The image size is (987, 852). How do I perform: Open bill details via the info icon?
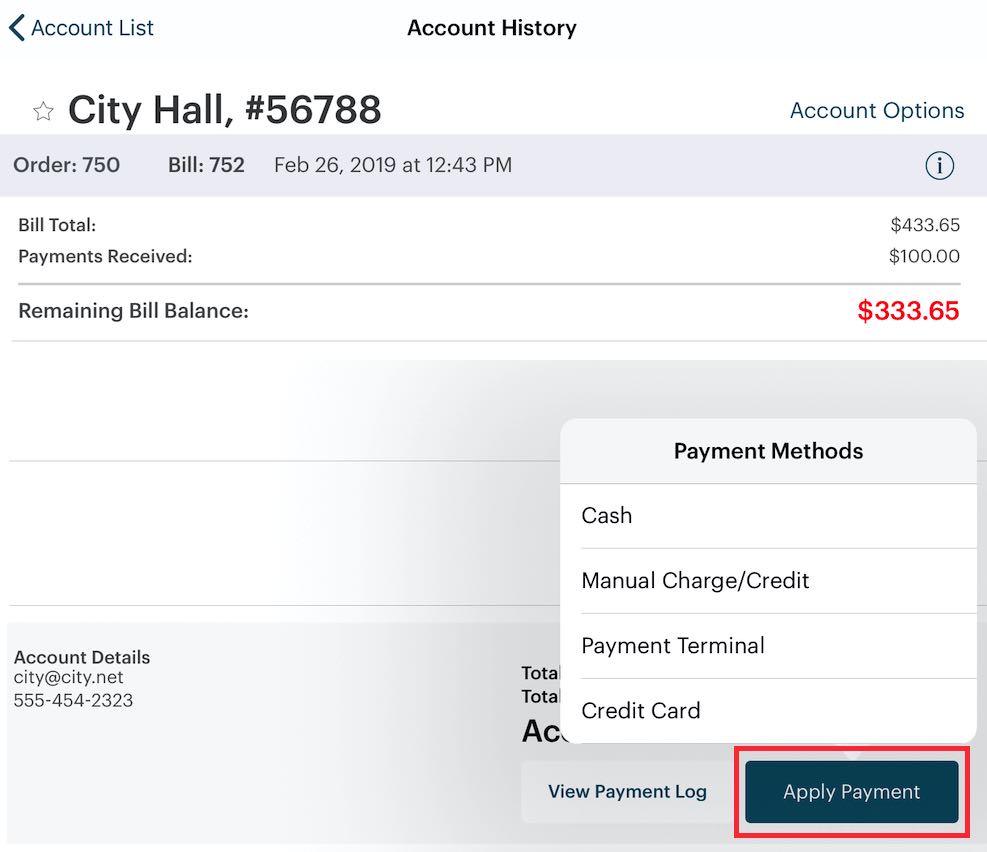point(939,165)
